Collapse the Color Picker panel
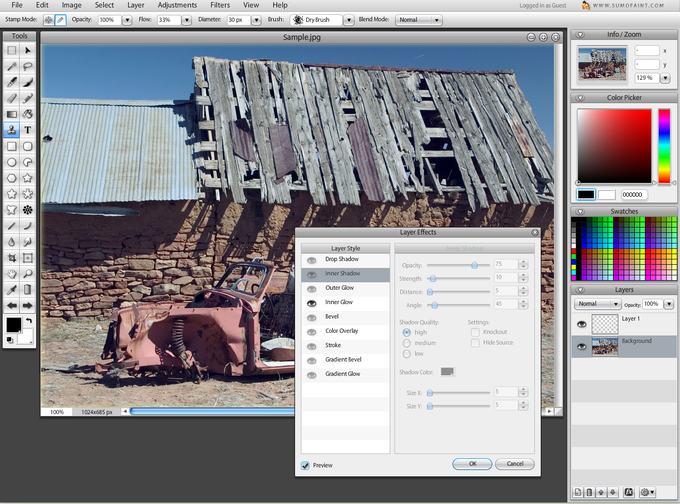This screenshot has width=680, height=504. 580,98
